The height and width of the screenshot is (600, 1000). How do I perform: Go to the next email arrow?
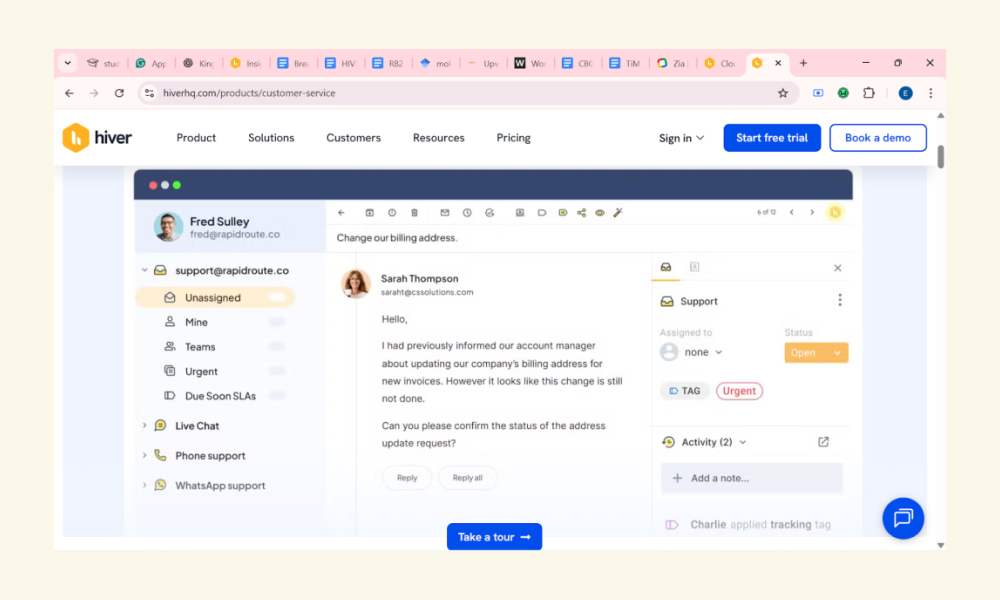(x=812, y=212)
